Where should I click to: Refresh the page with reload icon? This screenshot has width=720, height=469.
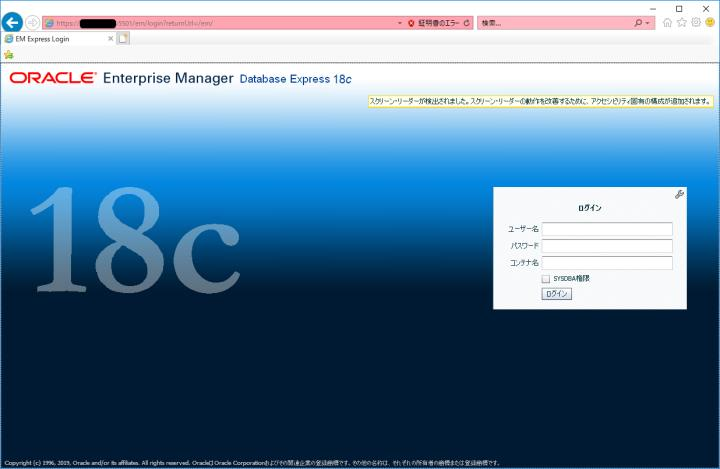[x=467, y=23]
